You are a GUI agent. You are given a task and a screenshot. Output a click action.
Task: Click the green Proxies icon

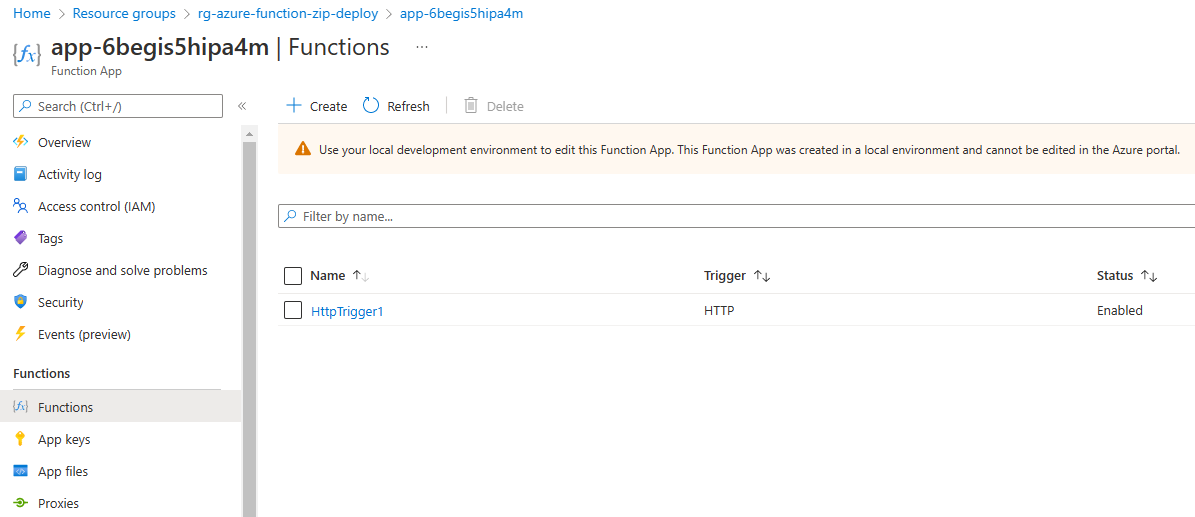coord(21,503)
